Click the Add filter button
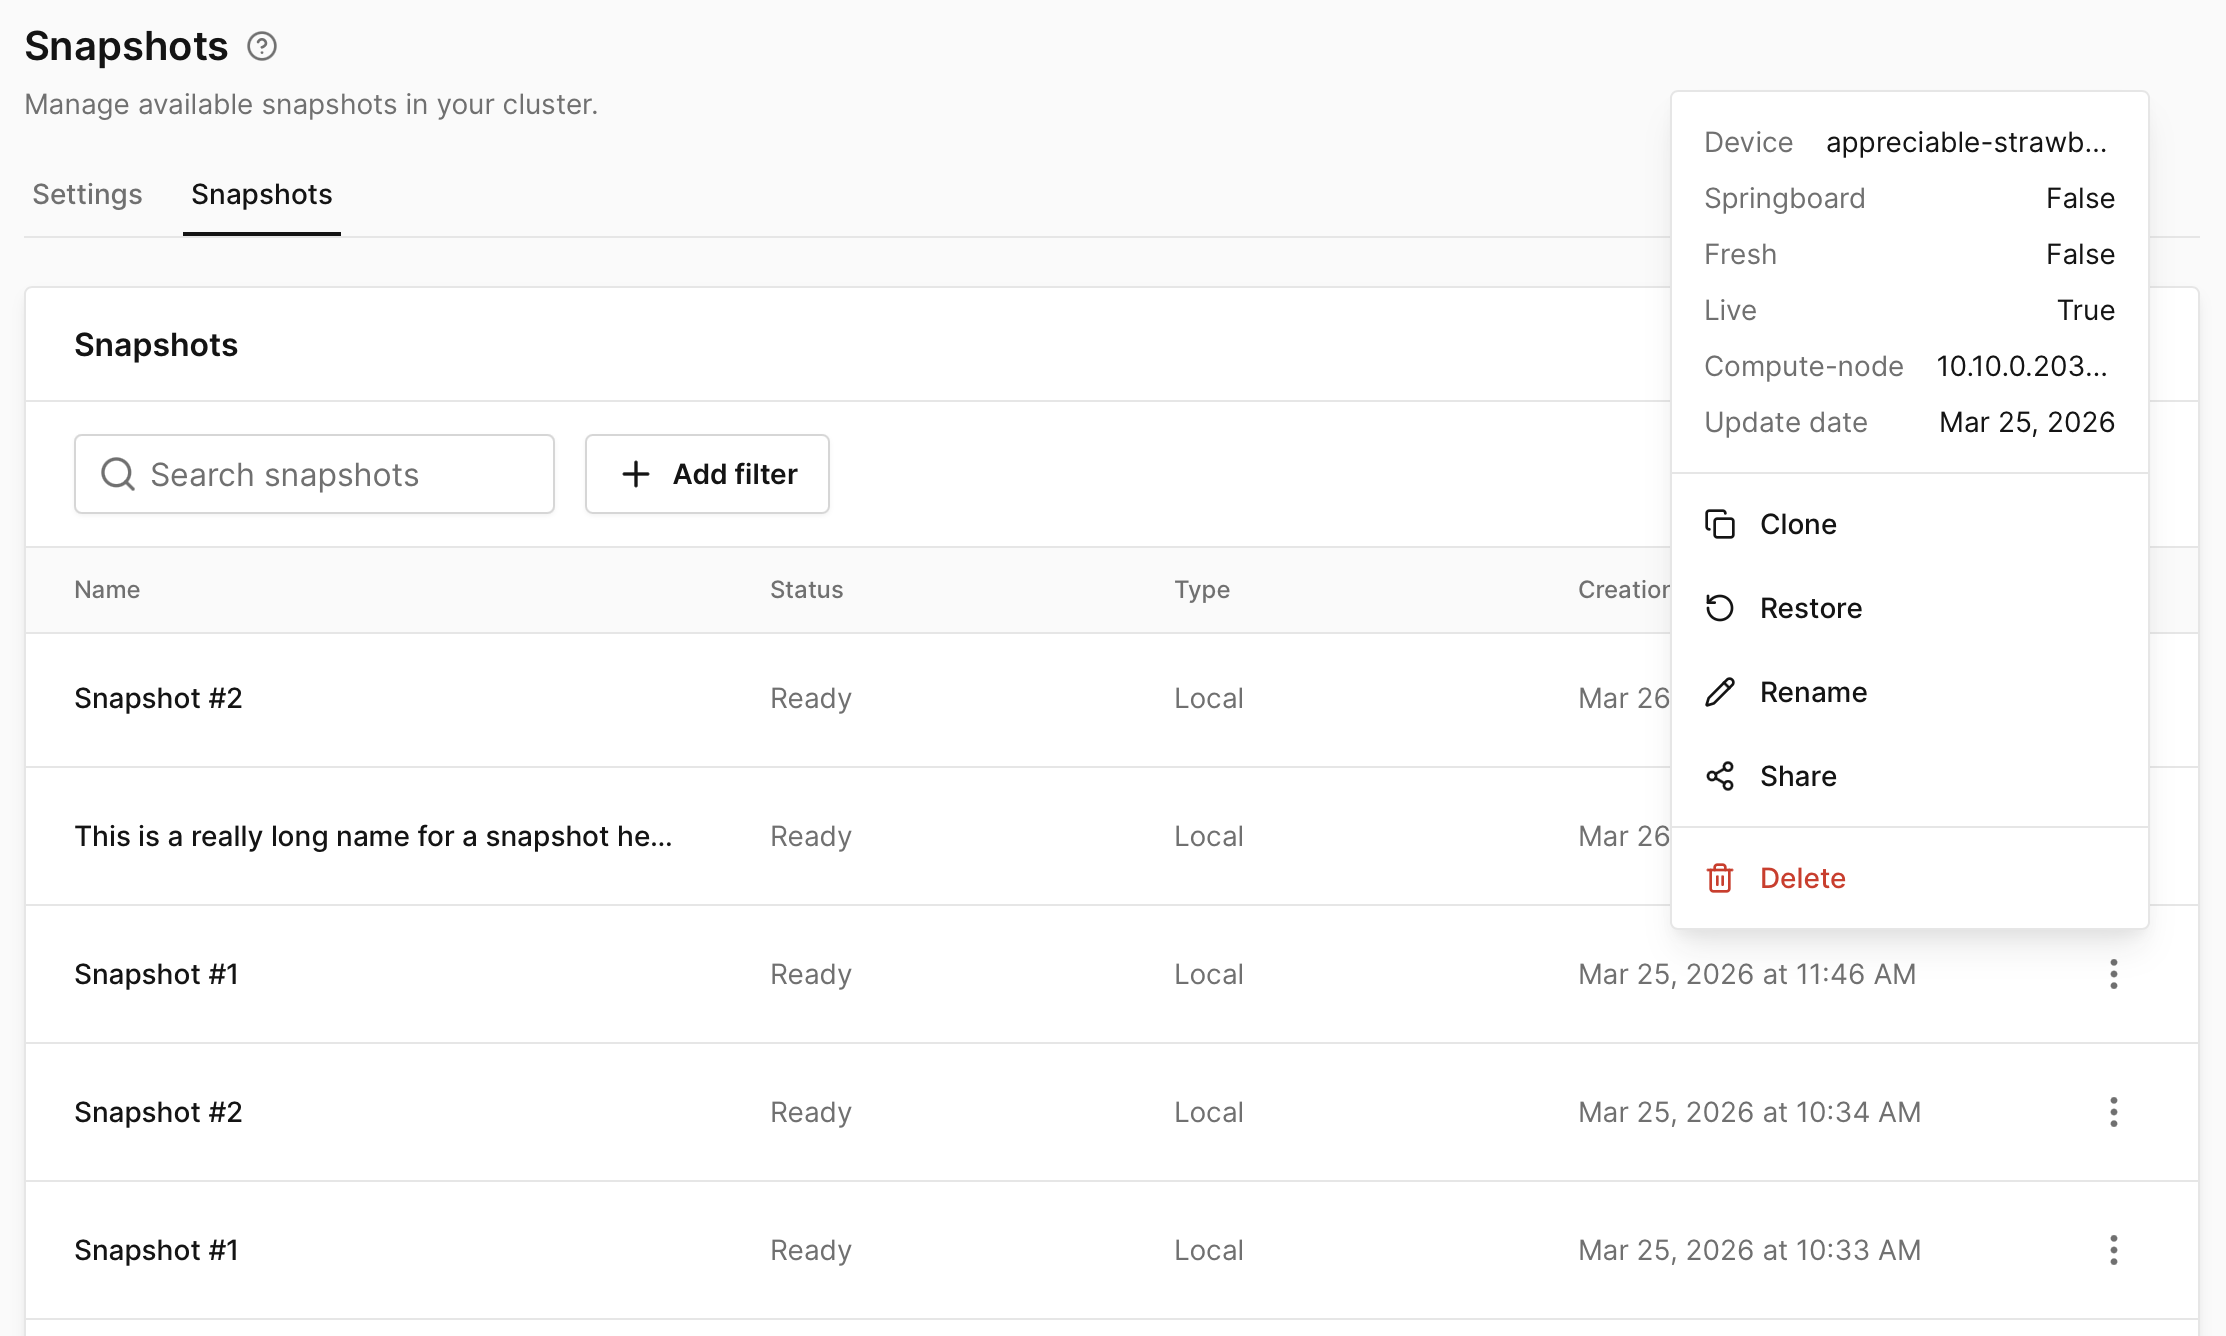Image resolution: width=2226 pixels, height=1336 pixels. 707,474
